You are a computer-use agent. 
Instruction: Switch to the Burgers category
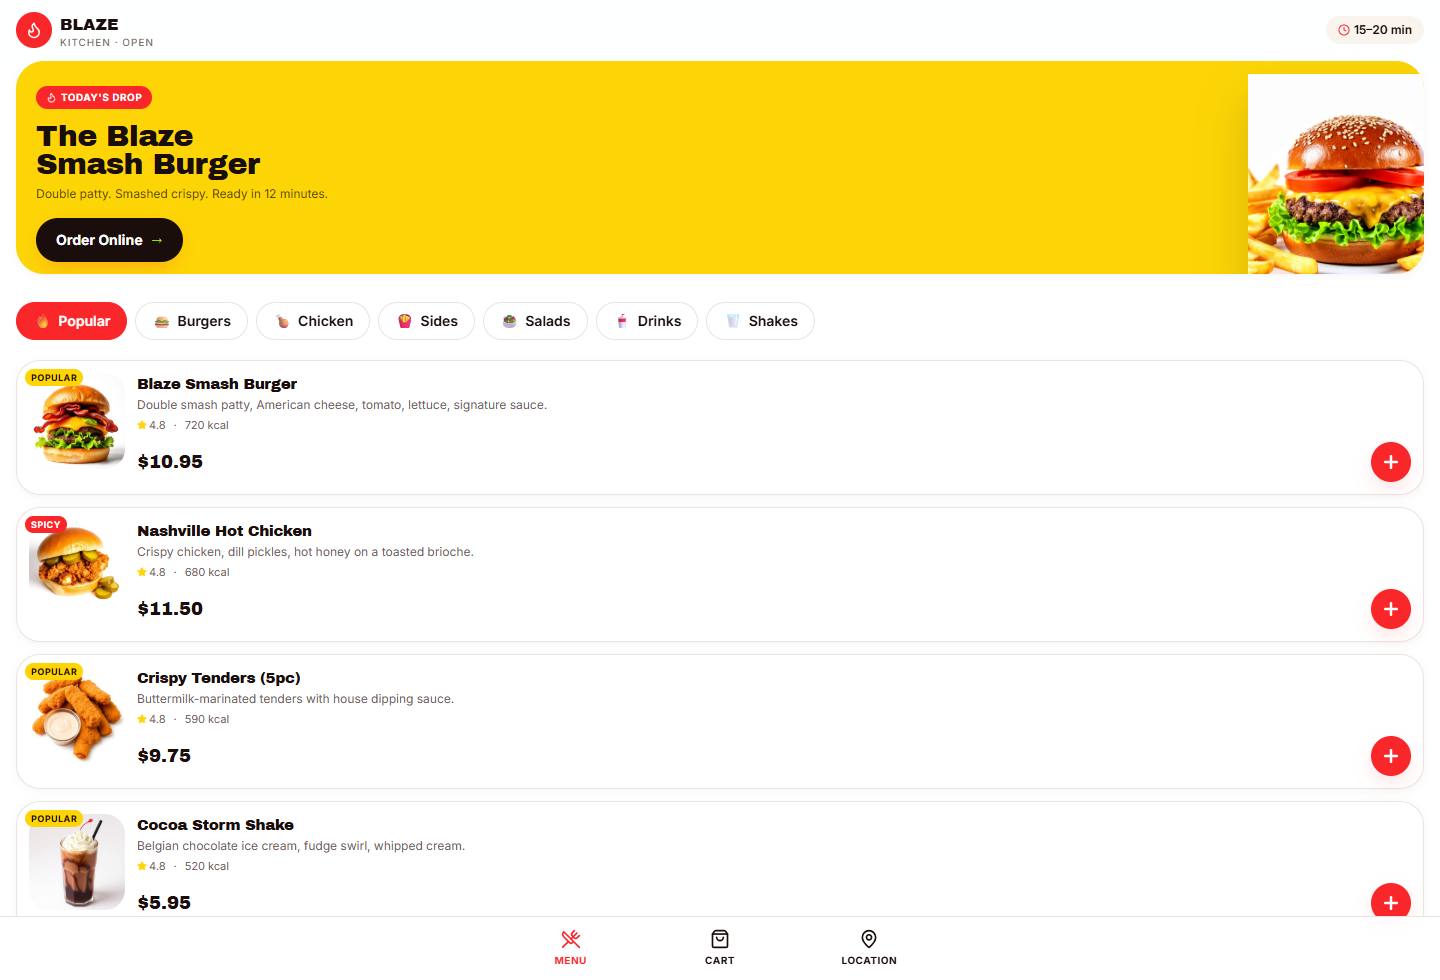click(x=192, y=321)
